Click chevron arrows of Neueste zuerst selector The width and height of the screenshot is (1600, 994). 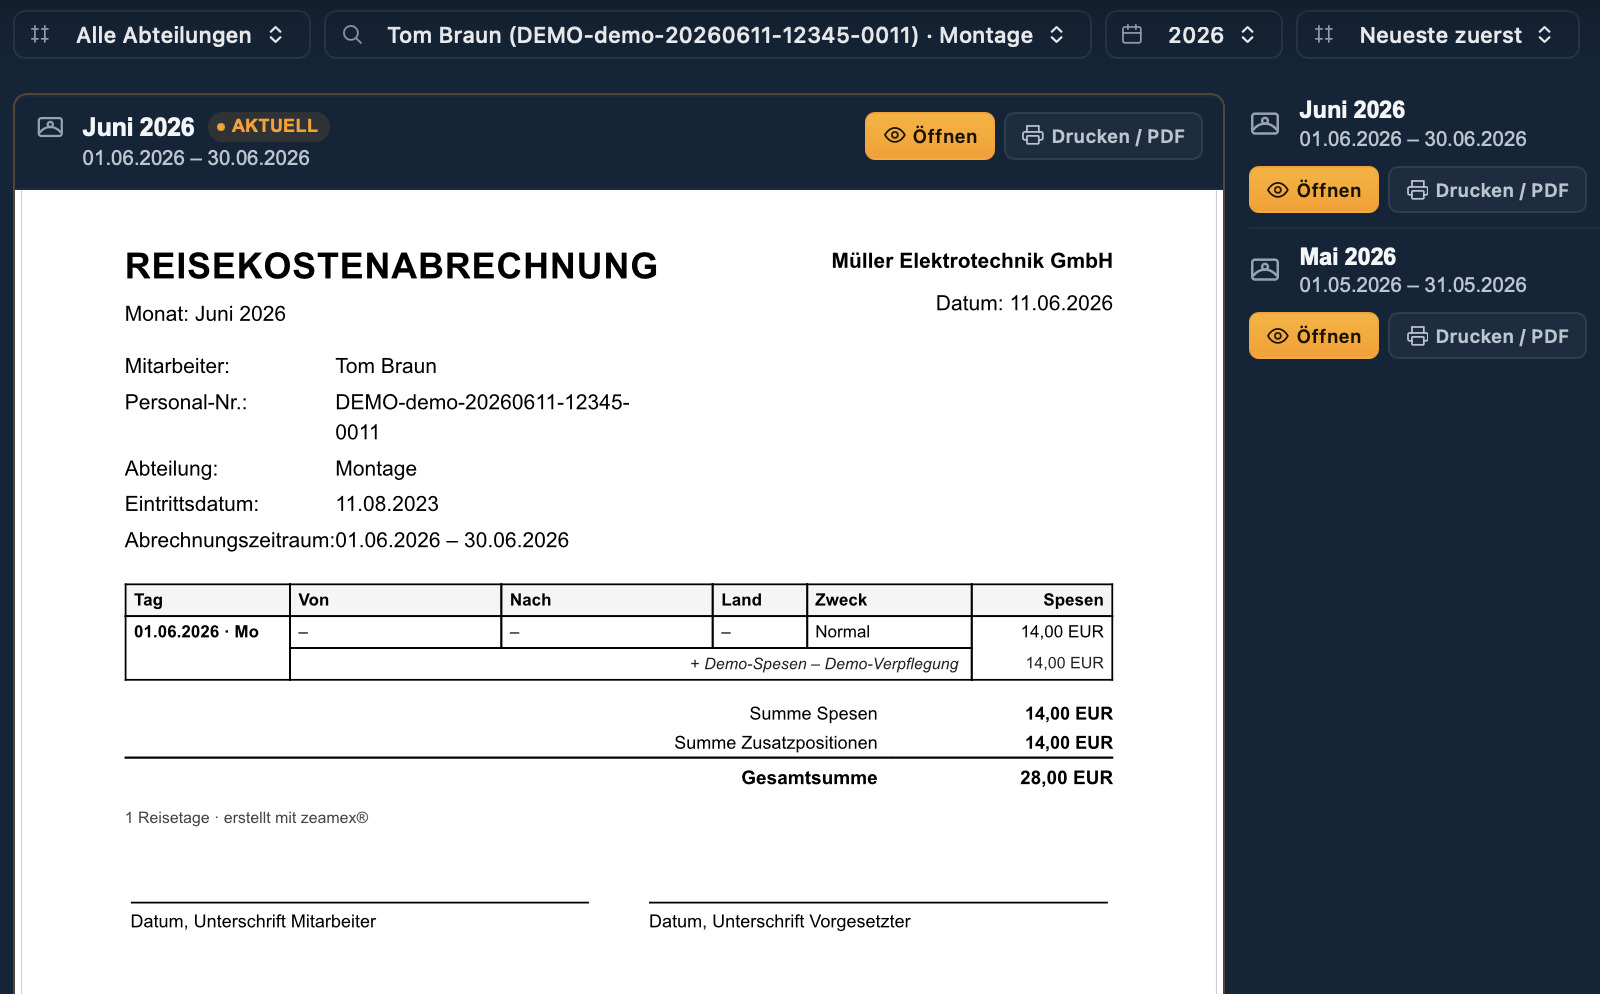(1545, 35)
